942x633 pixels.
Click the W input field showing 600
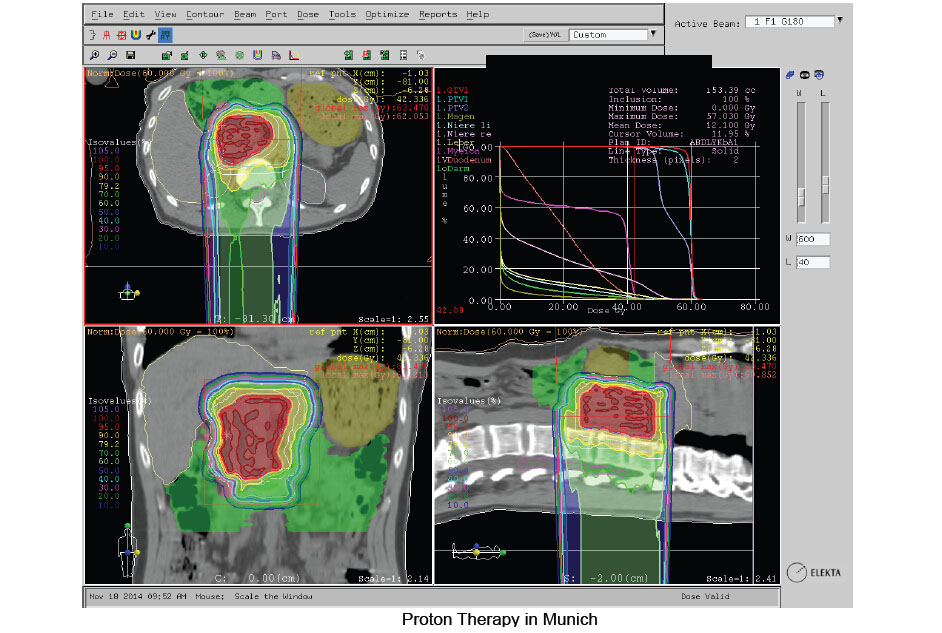tap(813, 239)
